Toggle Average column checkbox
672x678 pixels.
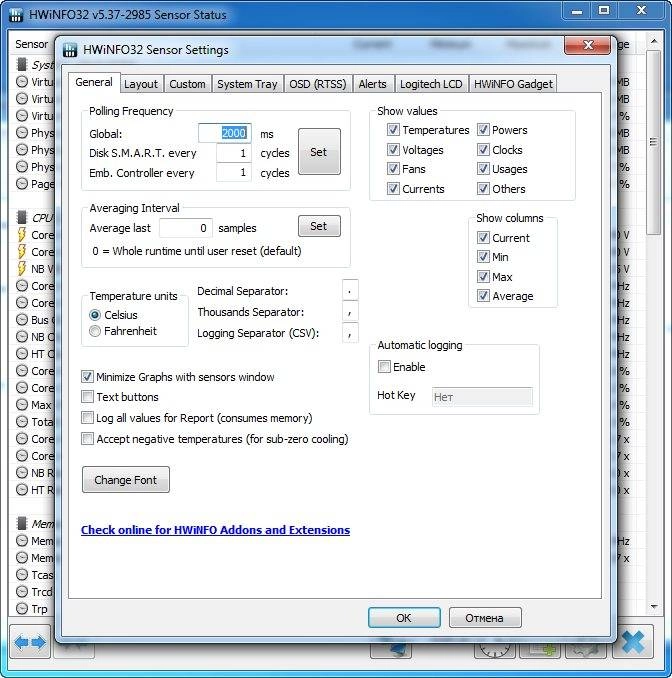coord(483,296)
